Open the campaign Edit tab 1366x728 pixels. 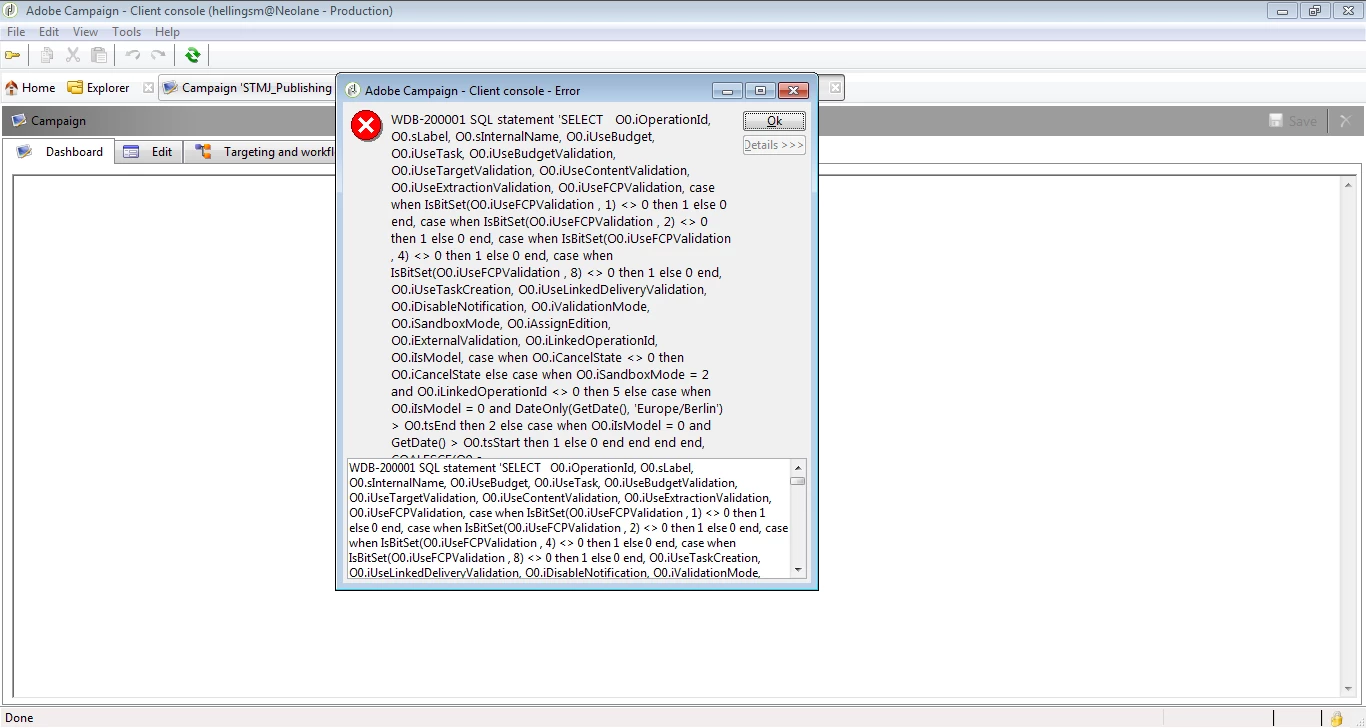(x=149, y=152)
